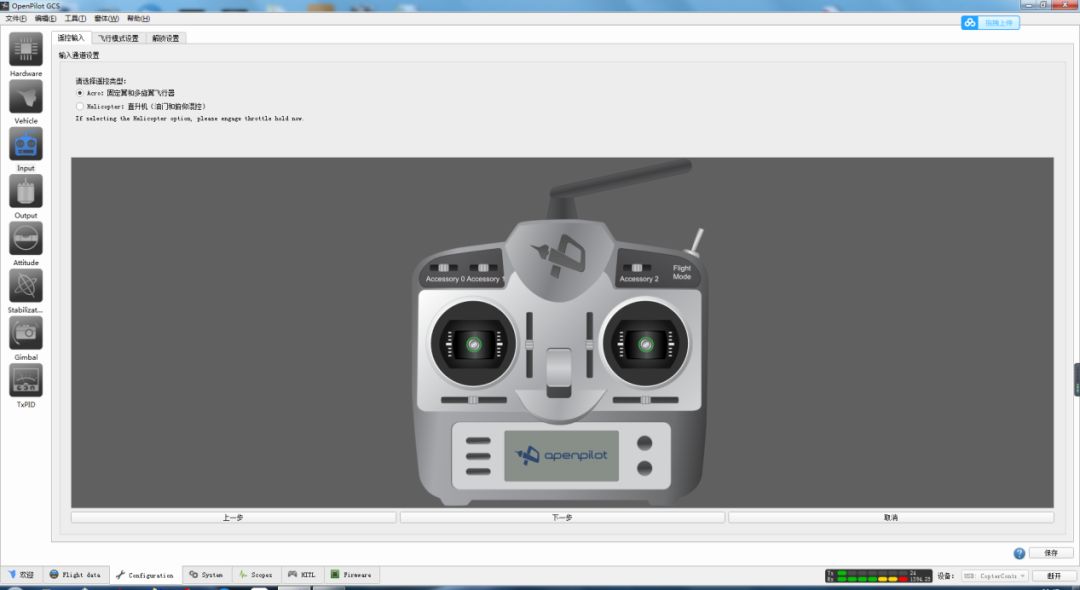This screenshot has height=590, width=1080.
Task: Open the 窗体 (Window) menu
Action: tap(106, 19)
